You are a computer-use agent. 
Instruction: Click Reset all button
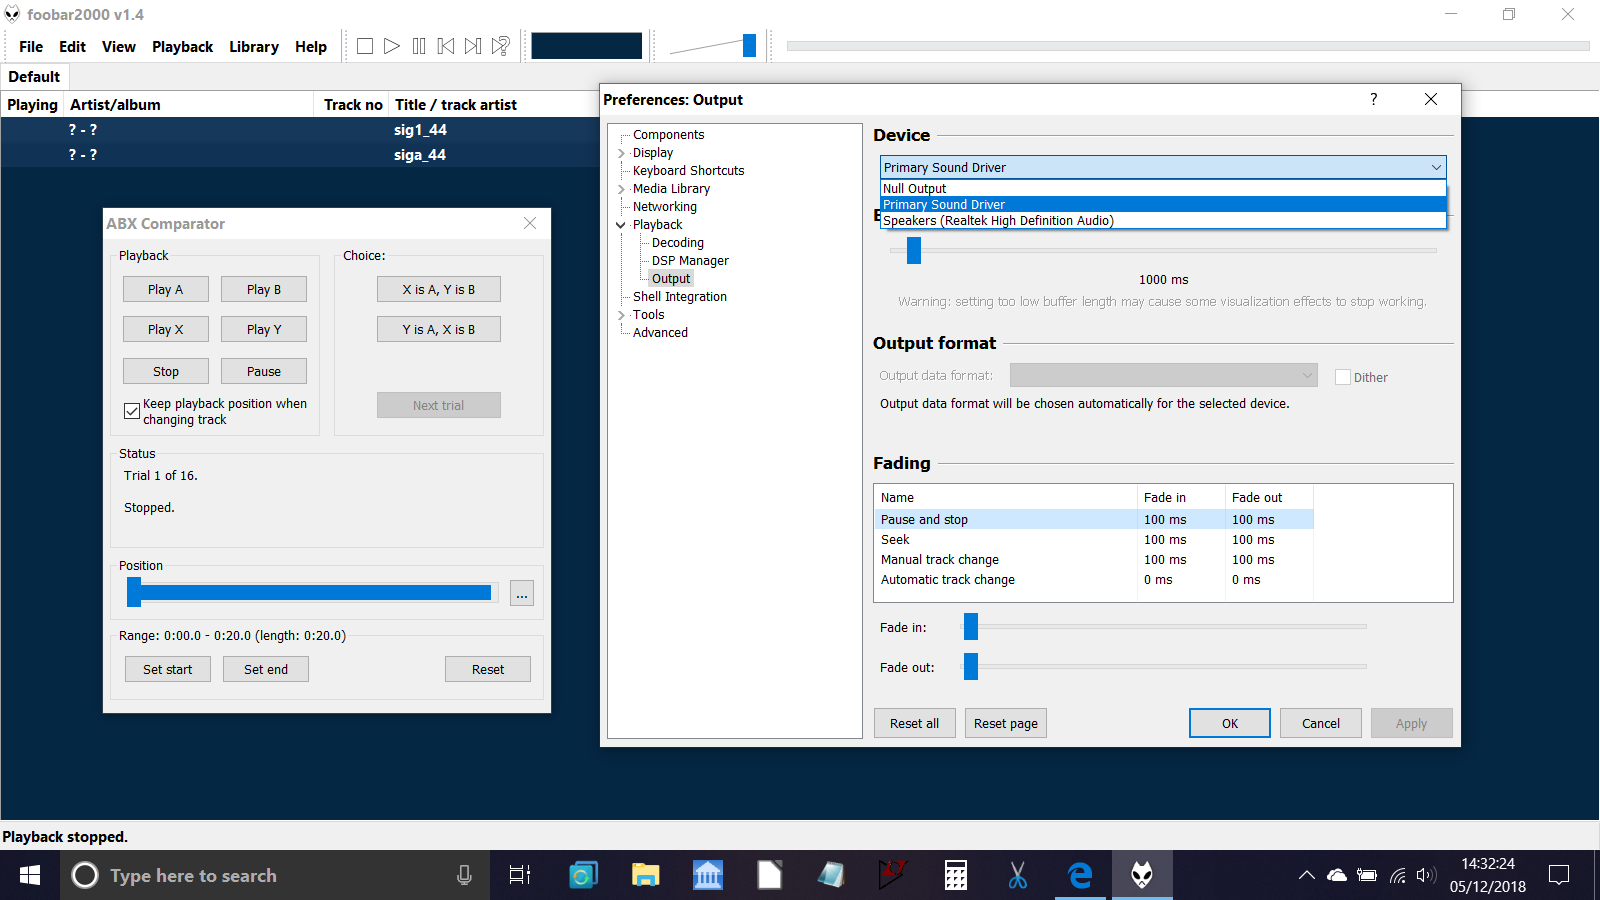pos(914,723)
